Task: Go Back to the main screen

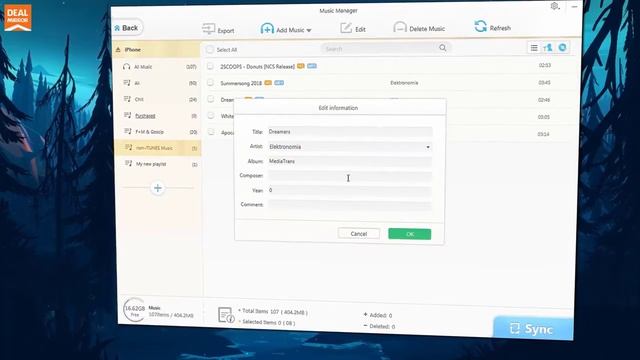Action: (127, 28)
